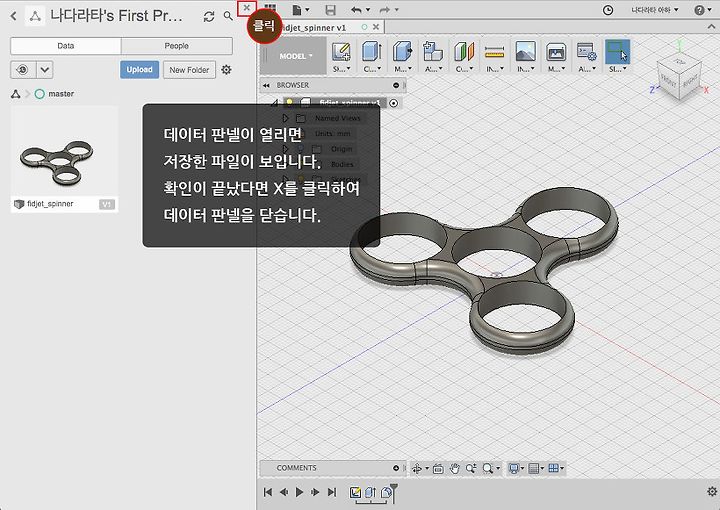Viewport: 720px width, 510px height.
Task: Select the Assemble new component icon
Action: [433, 51]
